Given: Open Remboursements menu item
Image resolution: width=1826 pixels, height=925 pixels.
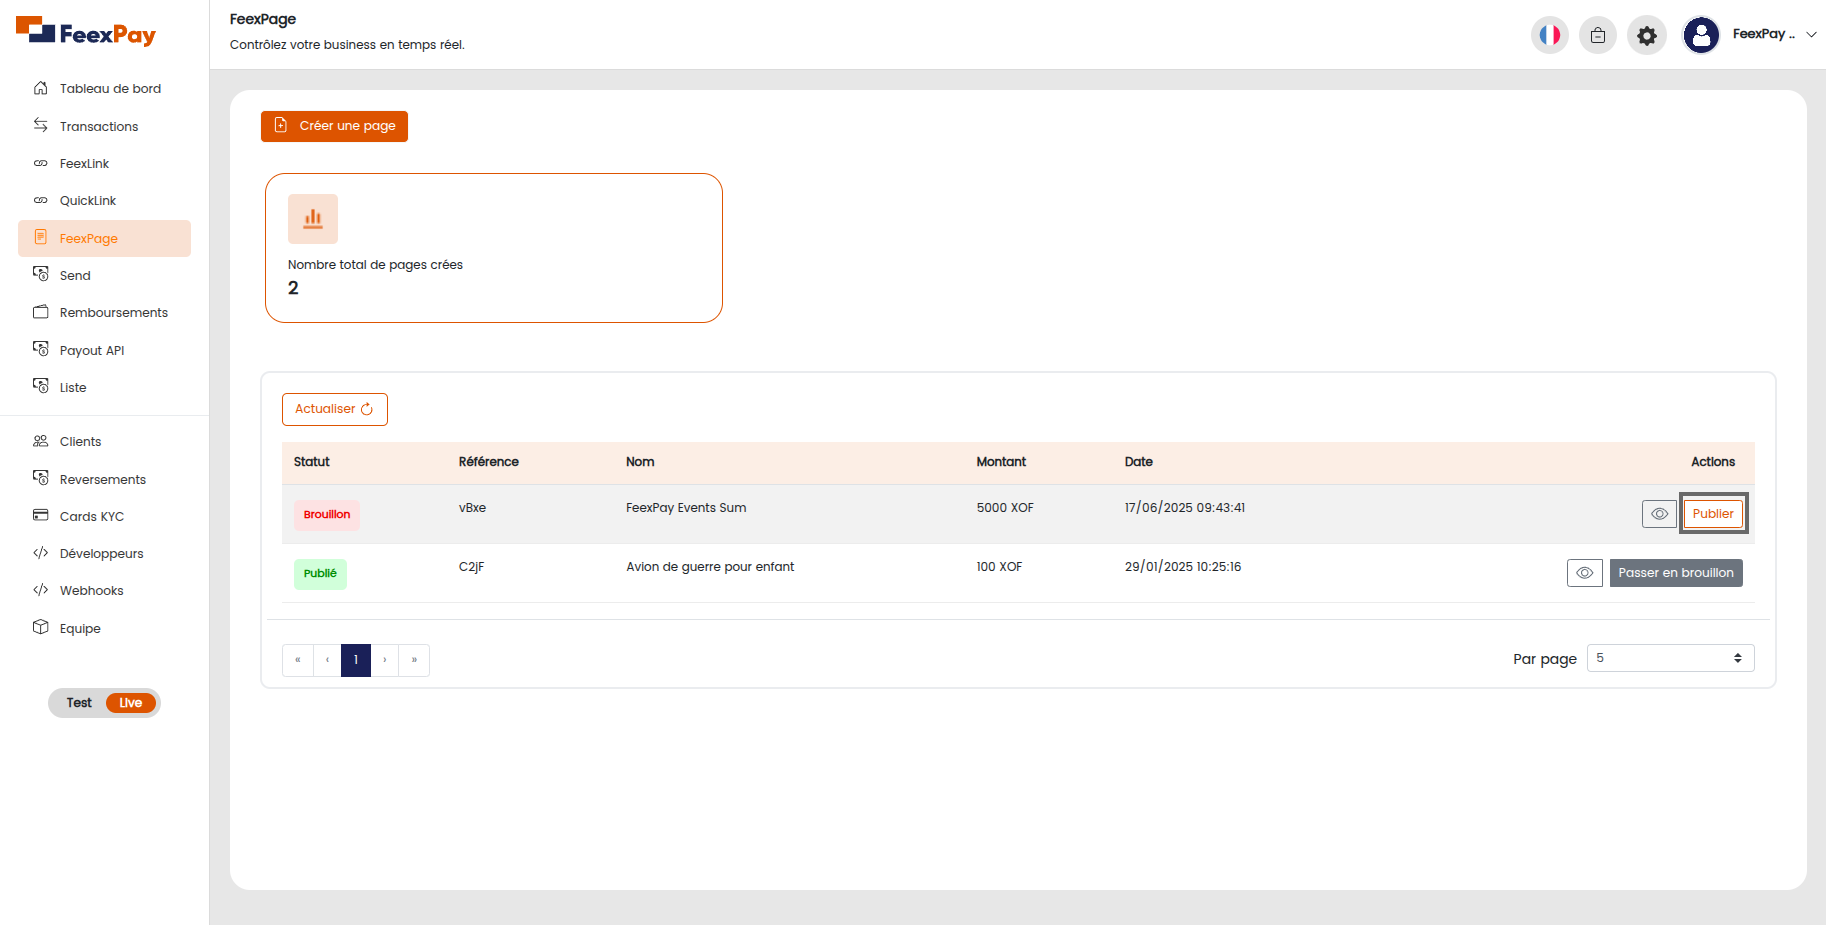Looking at the screenshot, I should (104, 312).
